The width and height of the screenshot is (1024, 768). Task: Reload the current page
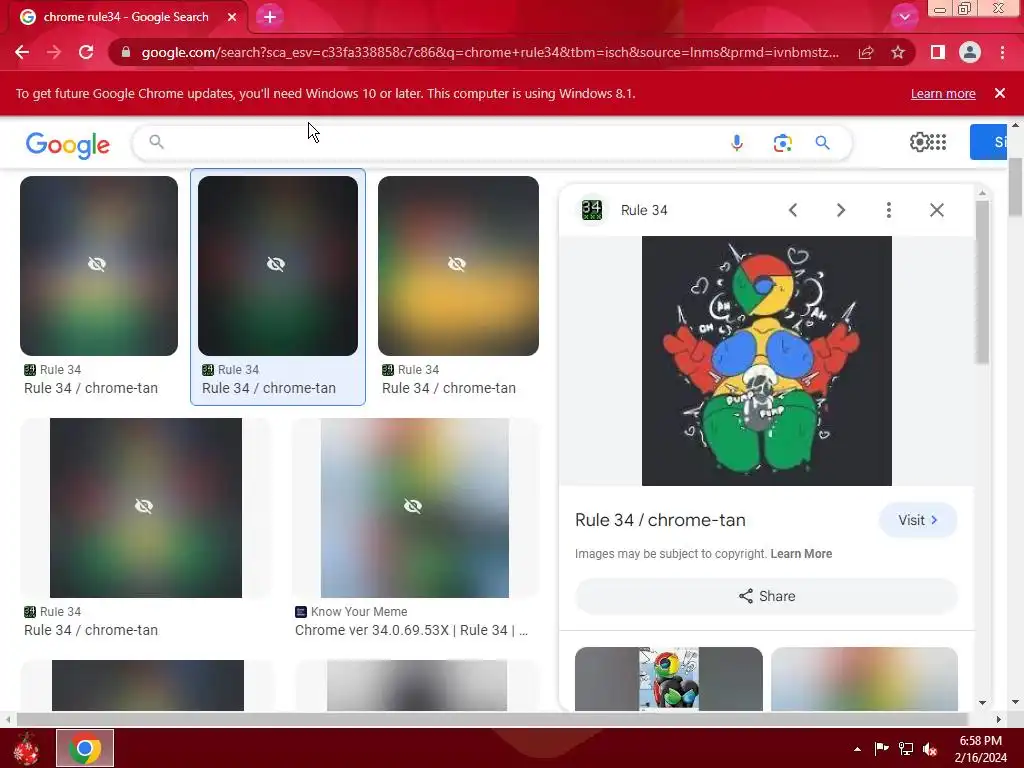[86, 52]
